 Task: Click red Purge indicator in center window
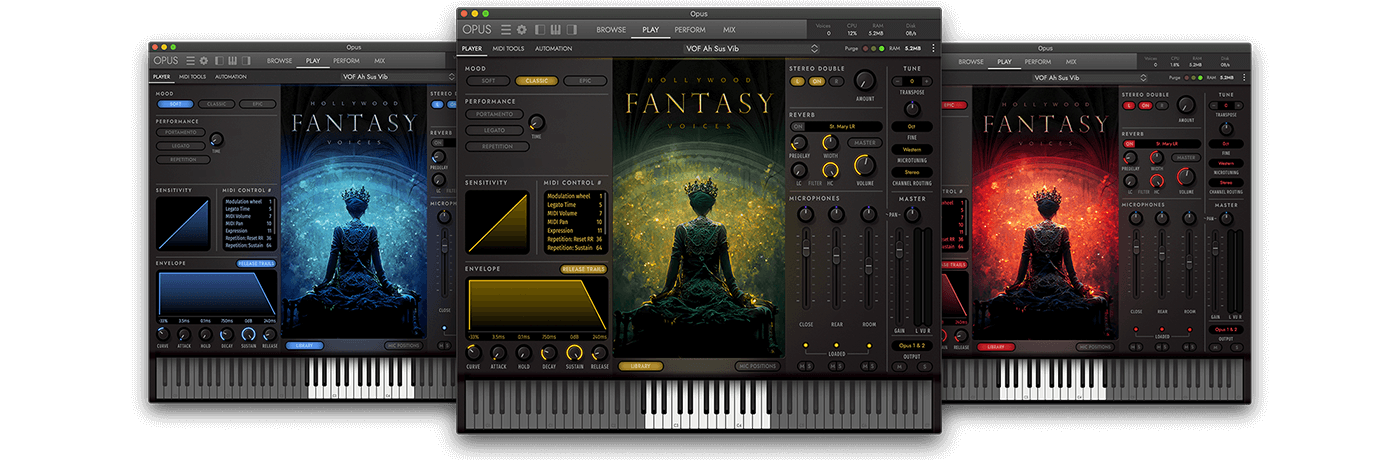point(867,48)
